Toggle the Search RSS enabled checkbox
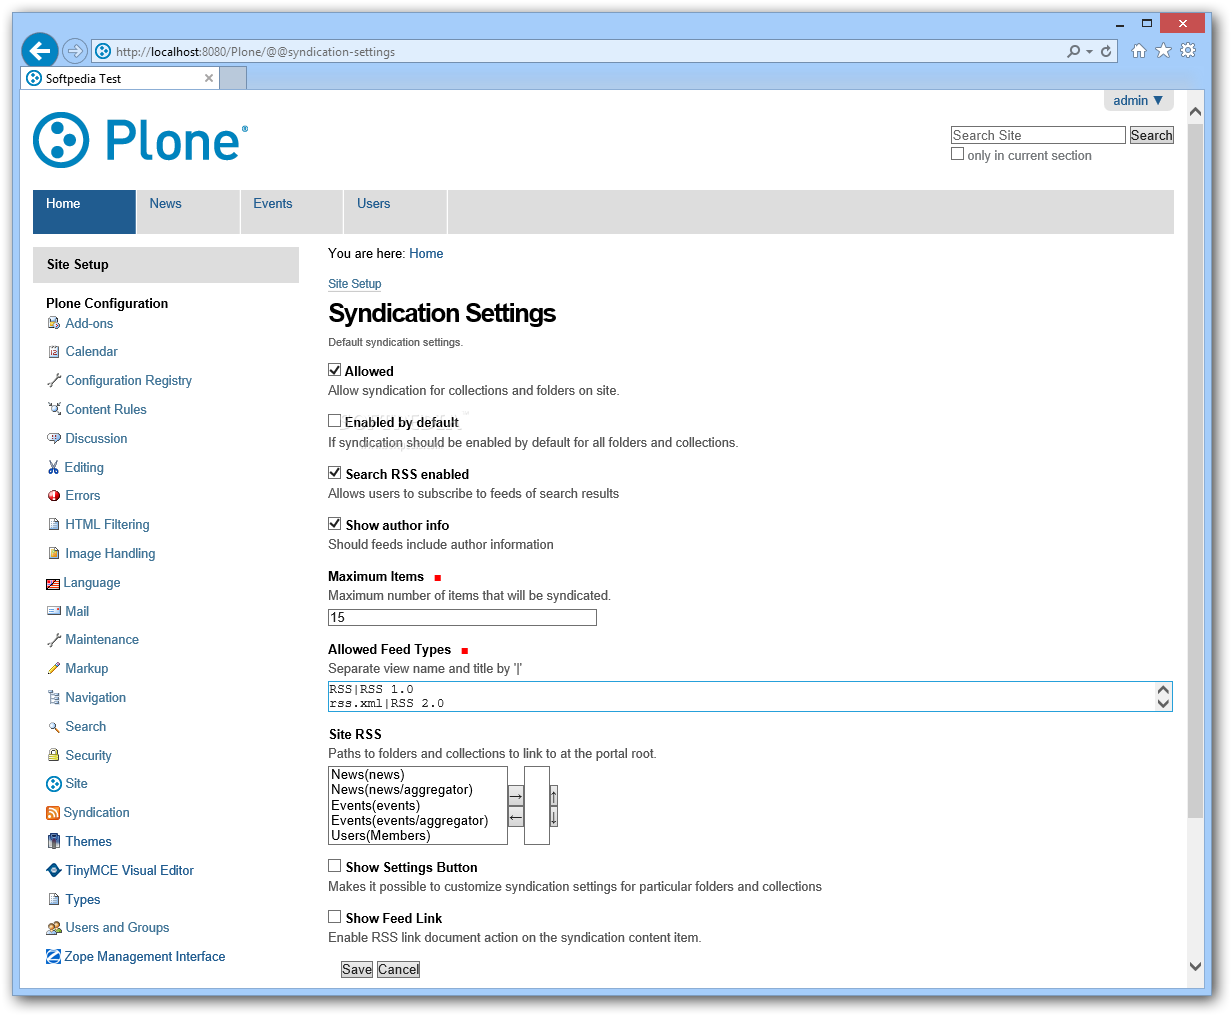 click(x=335, y=473)
